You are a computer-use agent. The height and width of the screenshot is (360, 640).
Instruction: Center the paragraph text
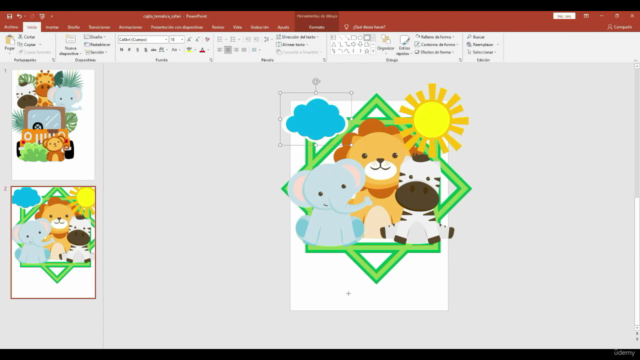point(228,50)
